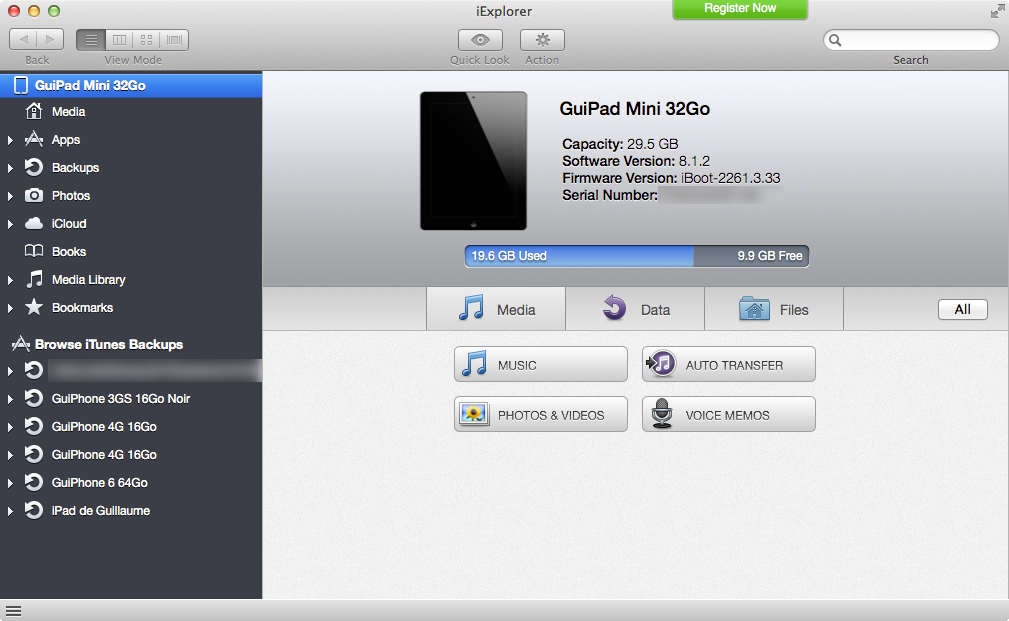Click the All button
Screen dimensions: 1009x621
[x=963, y=310]
